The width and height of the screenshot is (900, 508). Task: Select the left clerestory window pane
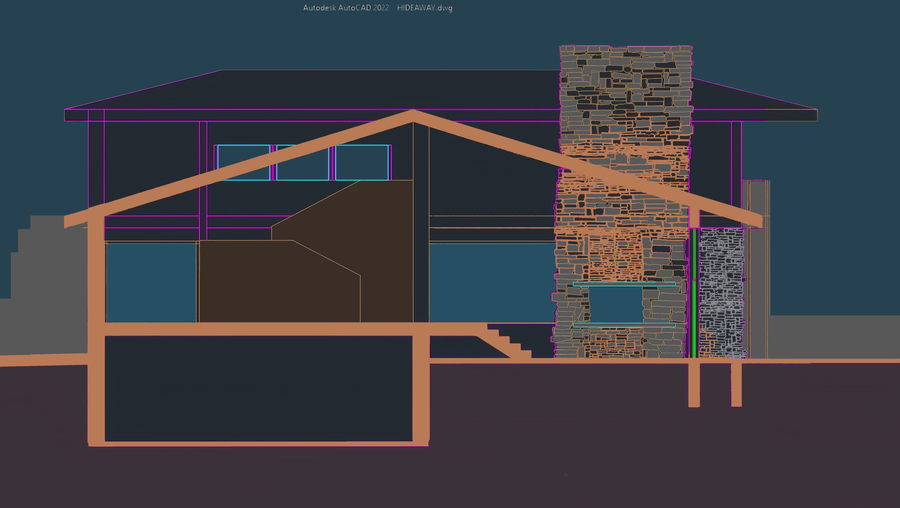(x=243, y=162)
